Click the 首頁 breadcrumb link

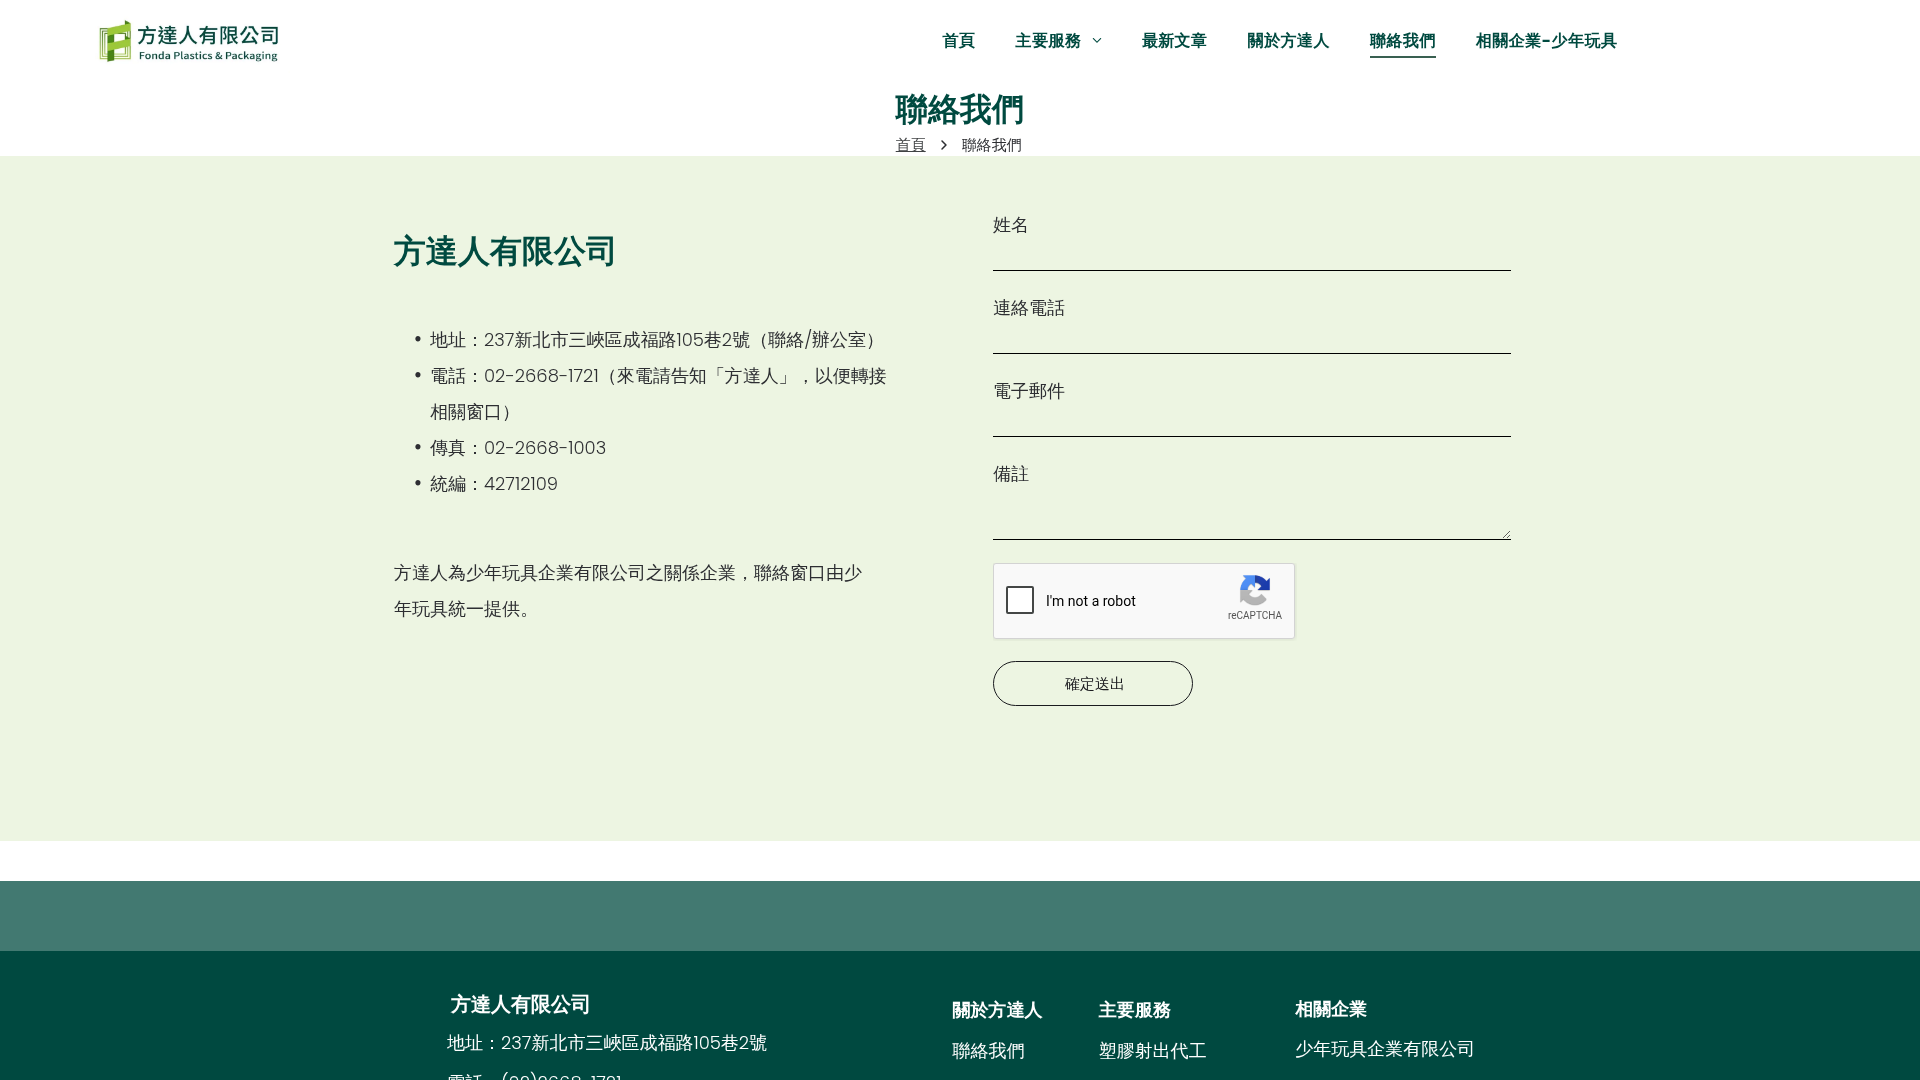pos(910,145)
